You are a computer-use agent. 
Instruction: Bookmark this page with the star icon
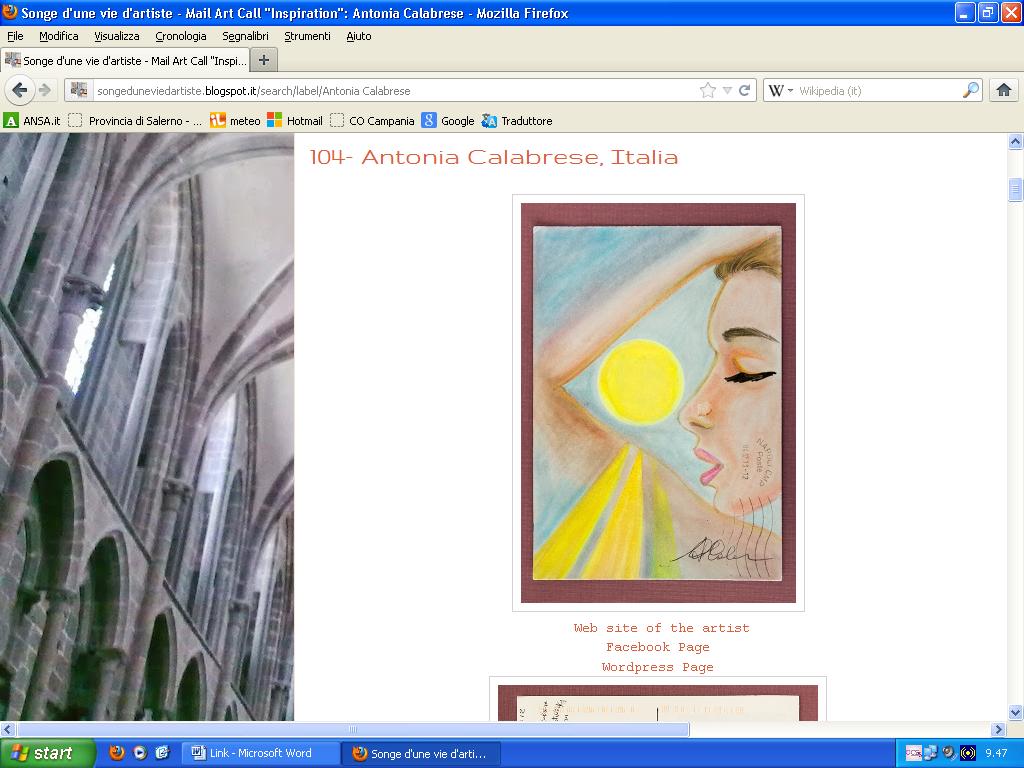coord(708,90)
